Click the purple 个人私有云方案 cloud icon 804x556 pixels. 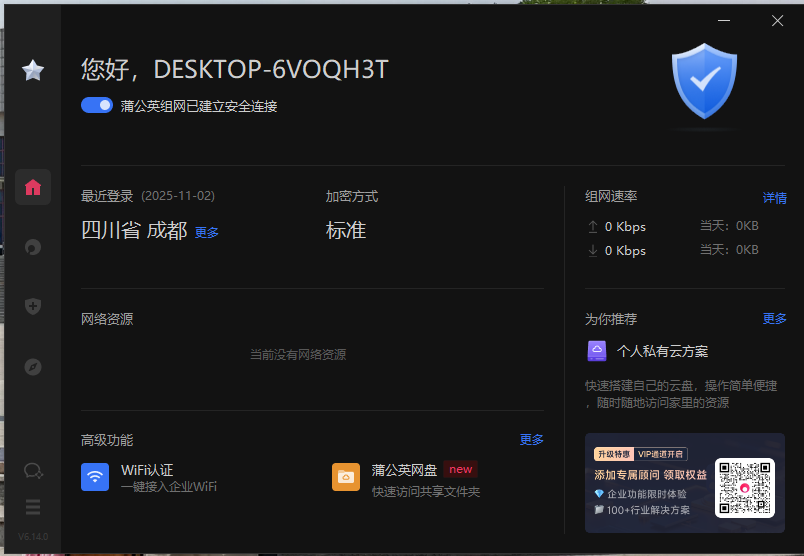point(597,351)
